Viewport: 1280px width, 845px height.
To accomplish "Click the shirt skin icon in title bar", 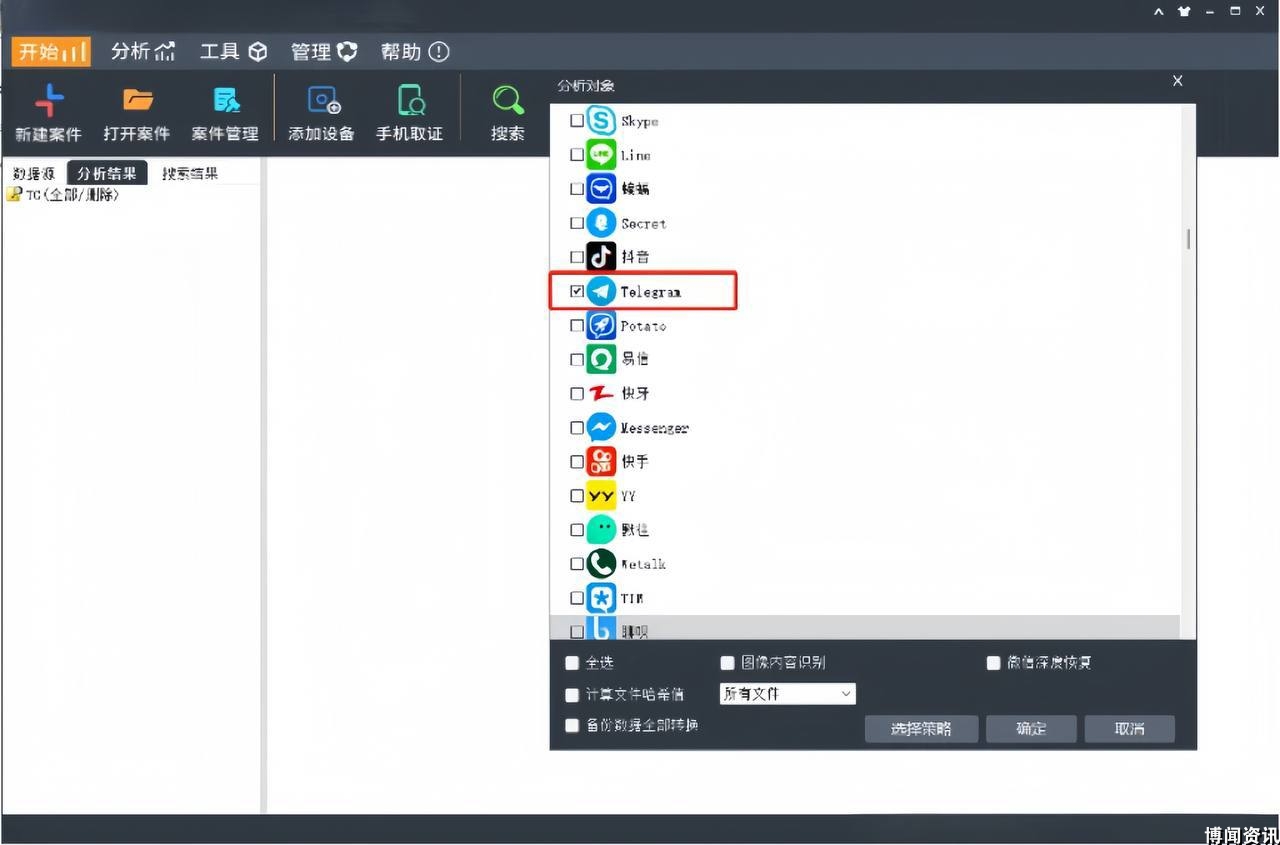I will pyautogui.click(x=1185, y=11).
